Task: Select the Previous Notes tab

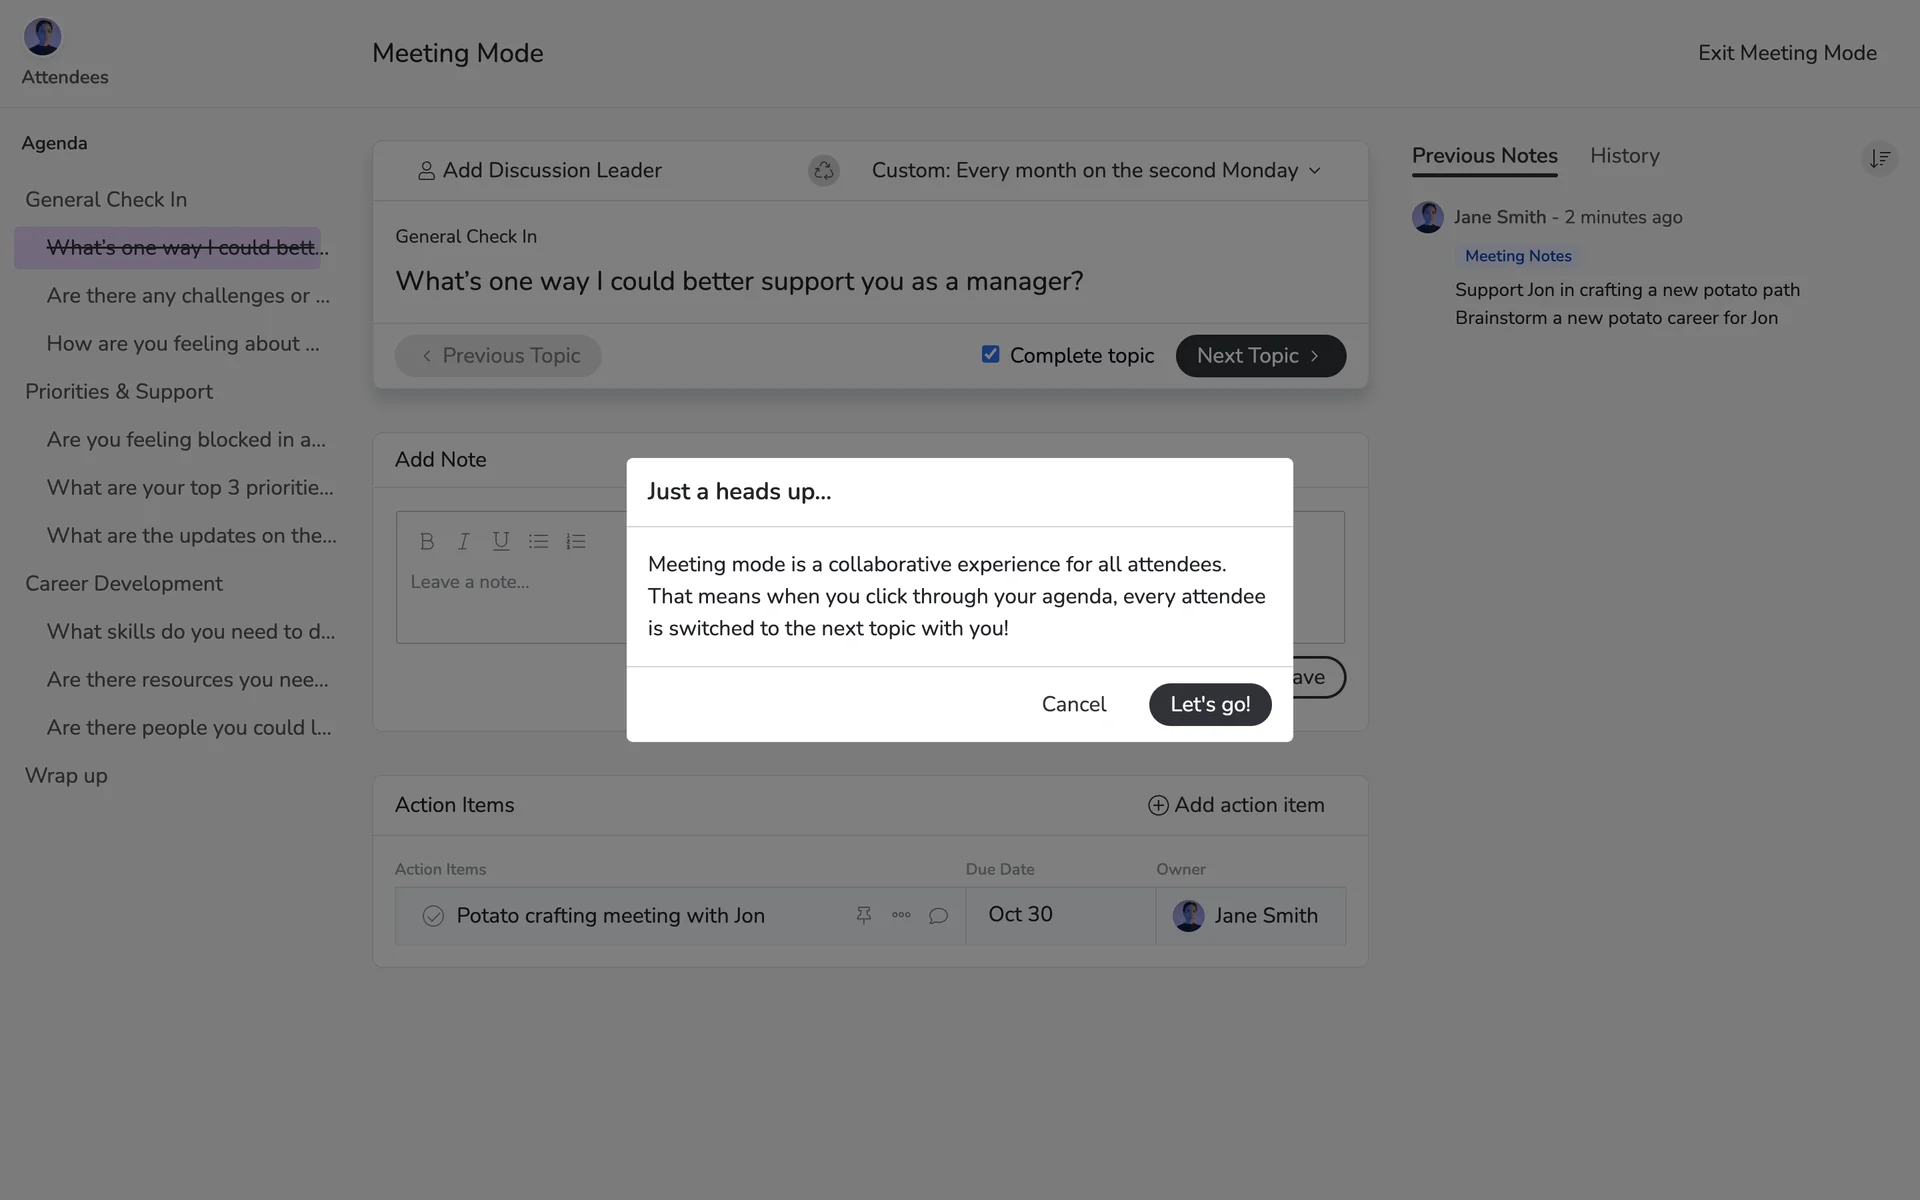Action: [1484, 156]
